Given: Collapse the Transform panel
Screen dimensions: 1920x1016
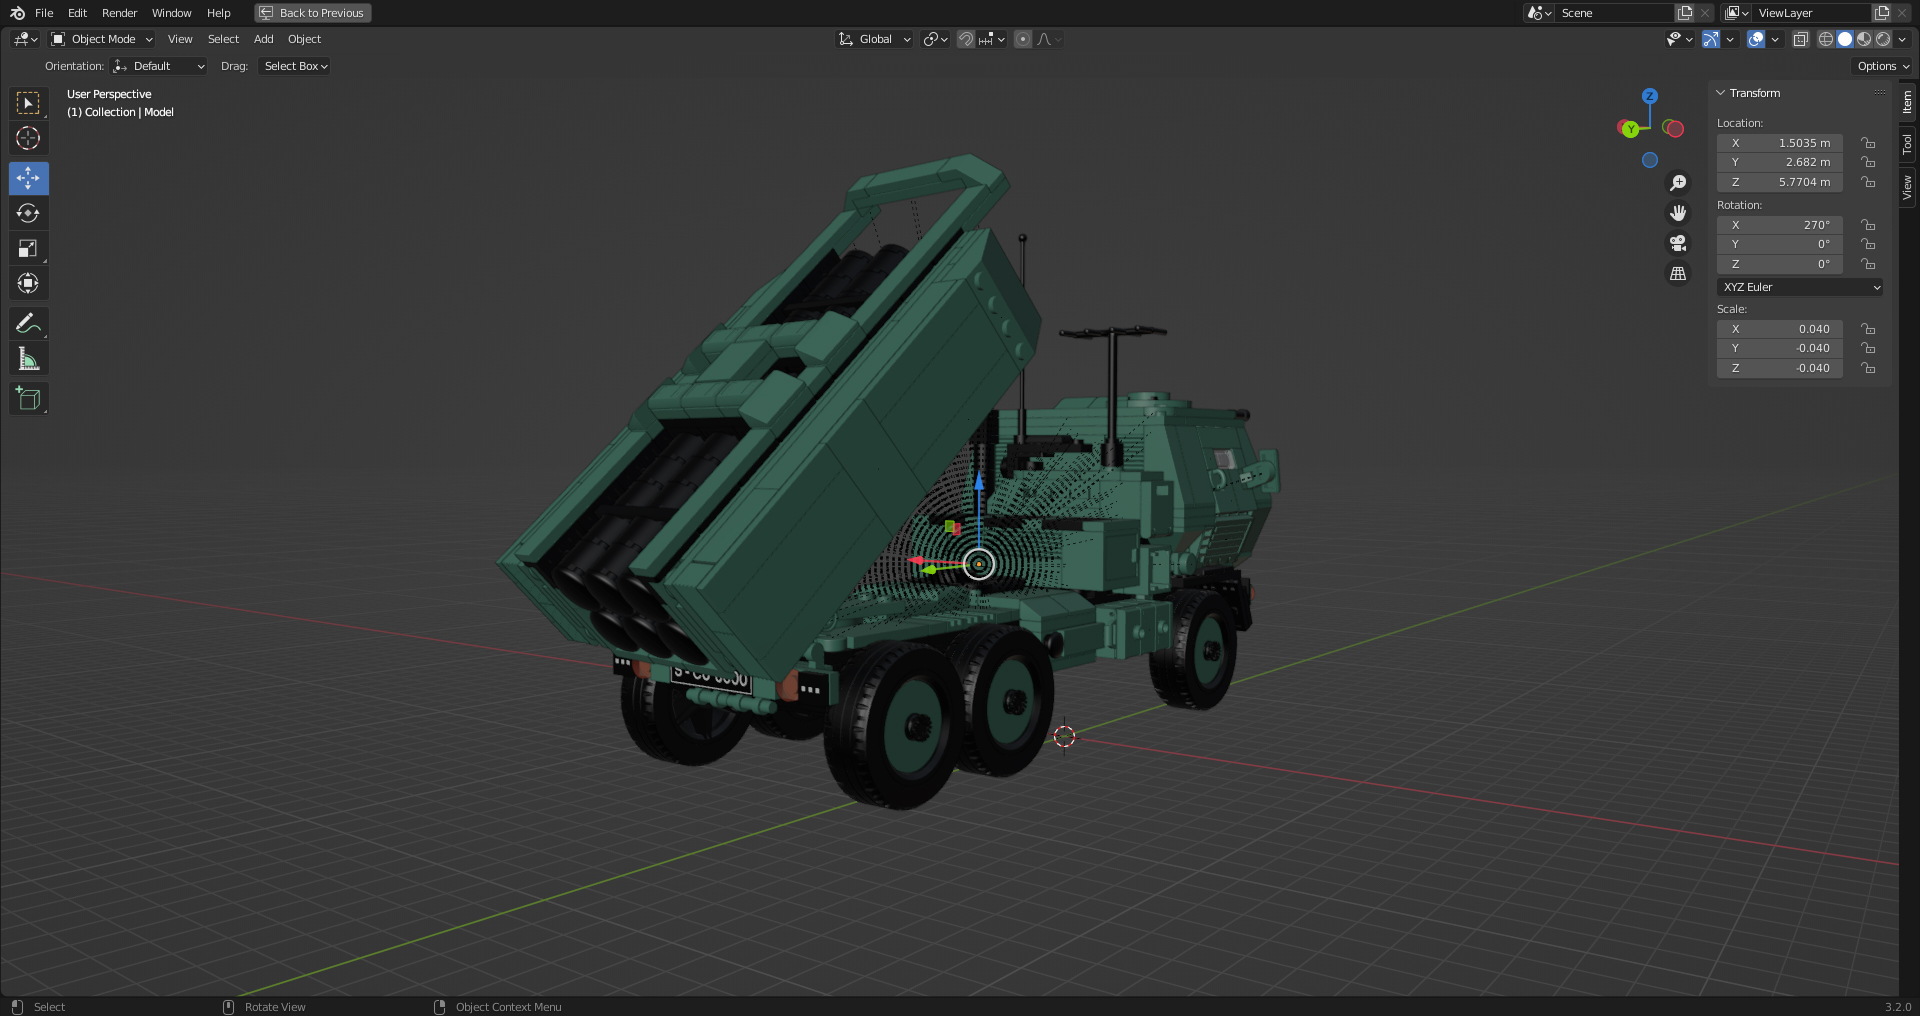Looking at the screenshot, I should pyautogui.click(x=1721, y=93).
